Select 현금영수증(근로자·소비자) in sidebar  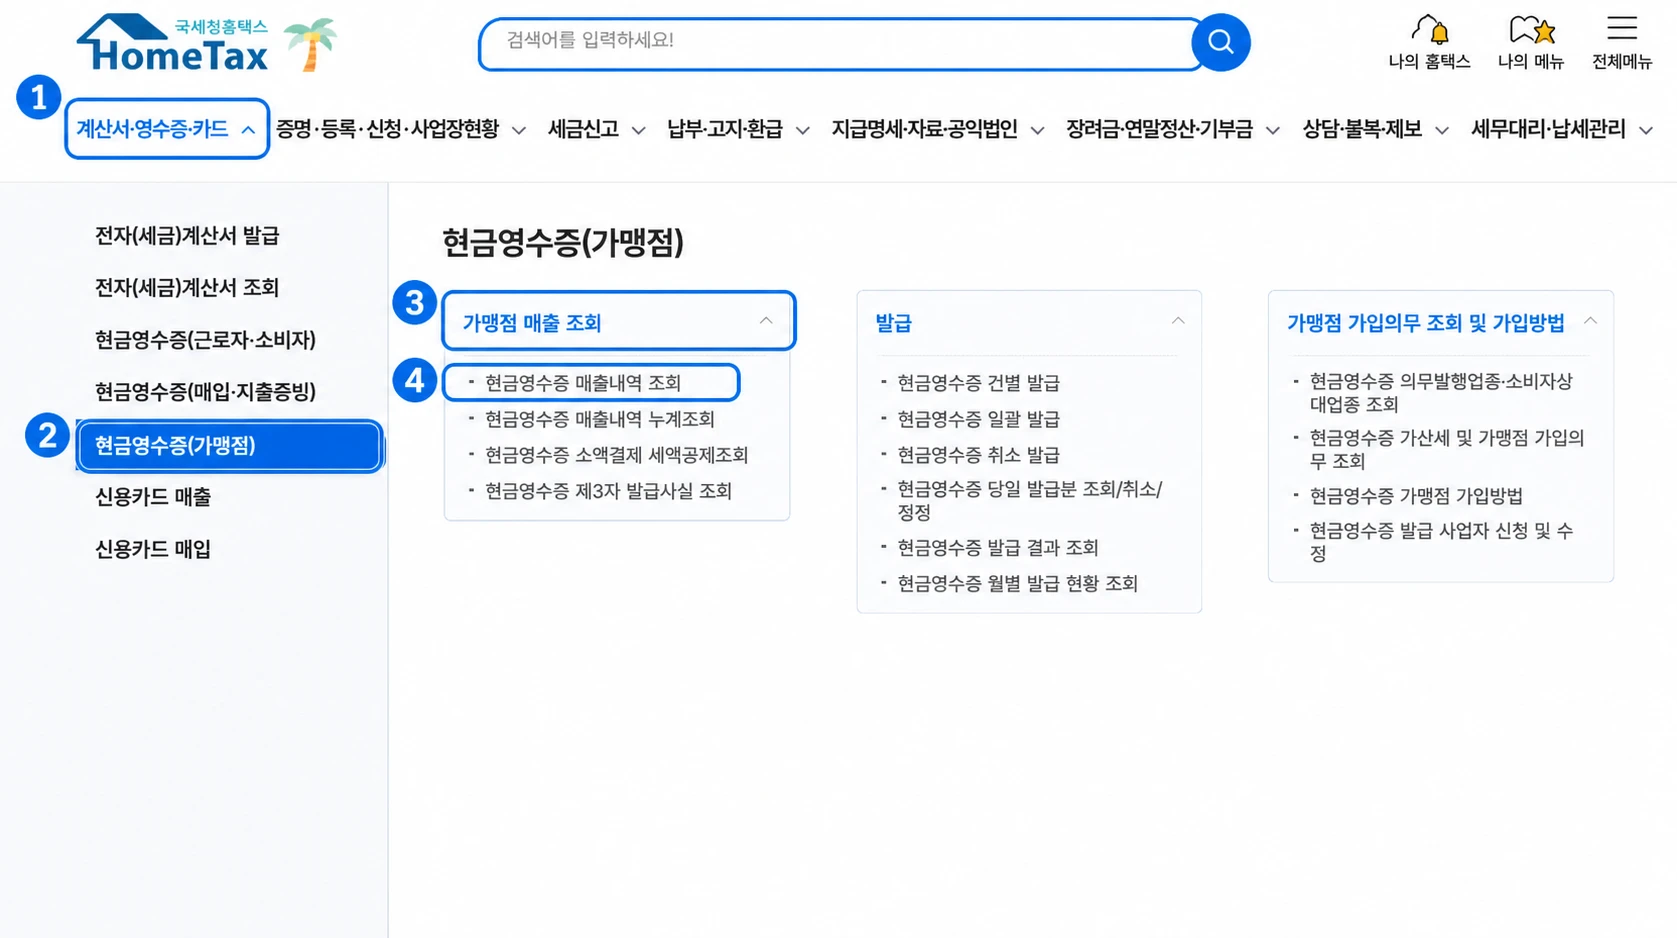(205, 340)
